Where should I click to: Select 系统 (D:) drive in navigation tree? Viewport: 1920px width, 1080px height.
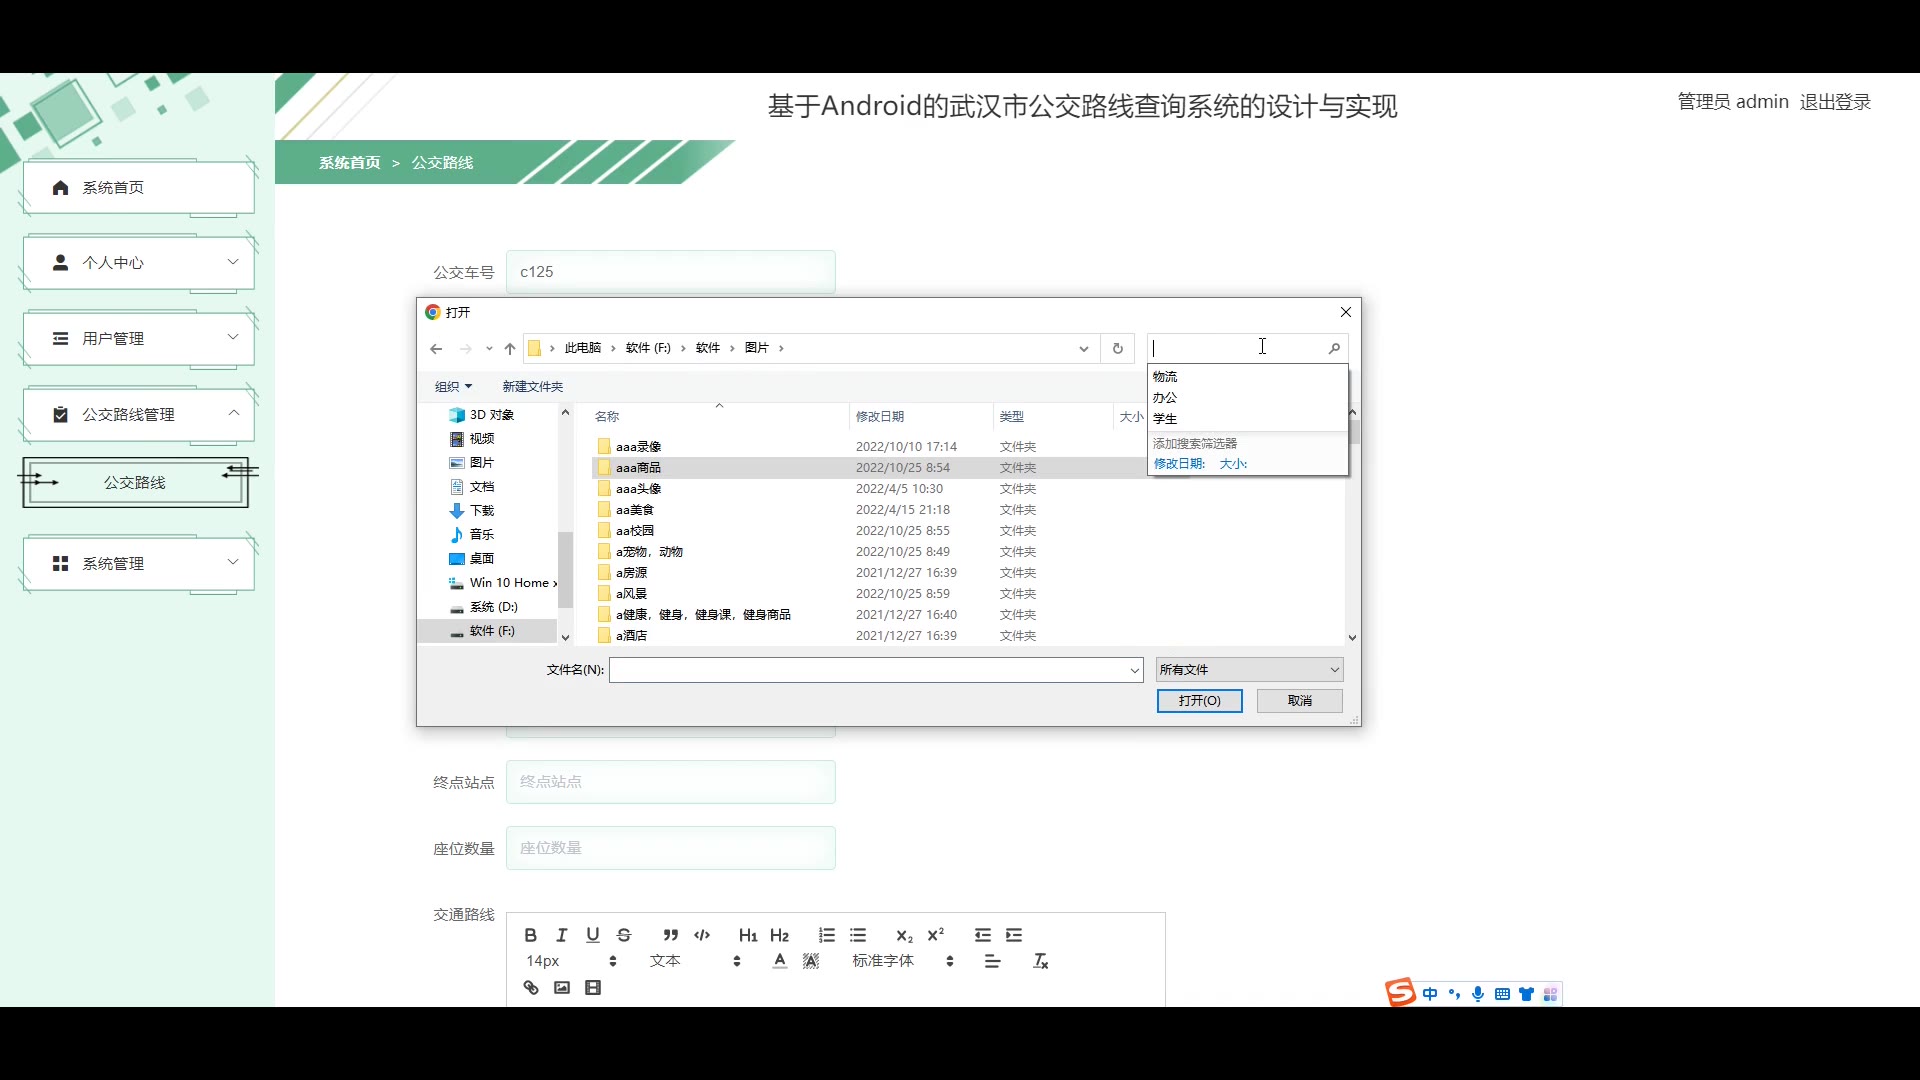(x=493, y=607)
